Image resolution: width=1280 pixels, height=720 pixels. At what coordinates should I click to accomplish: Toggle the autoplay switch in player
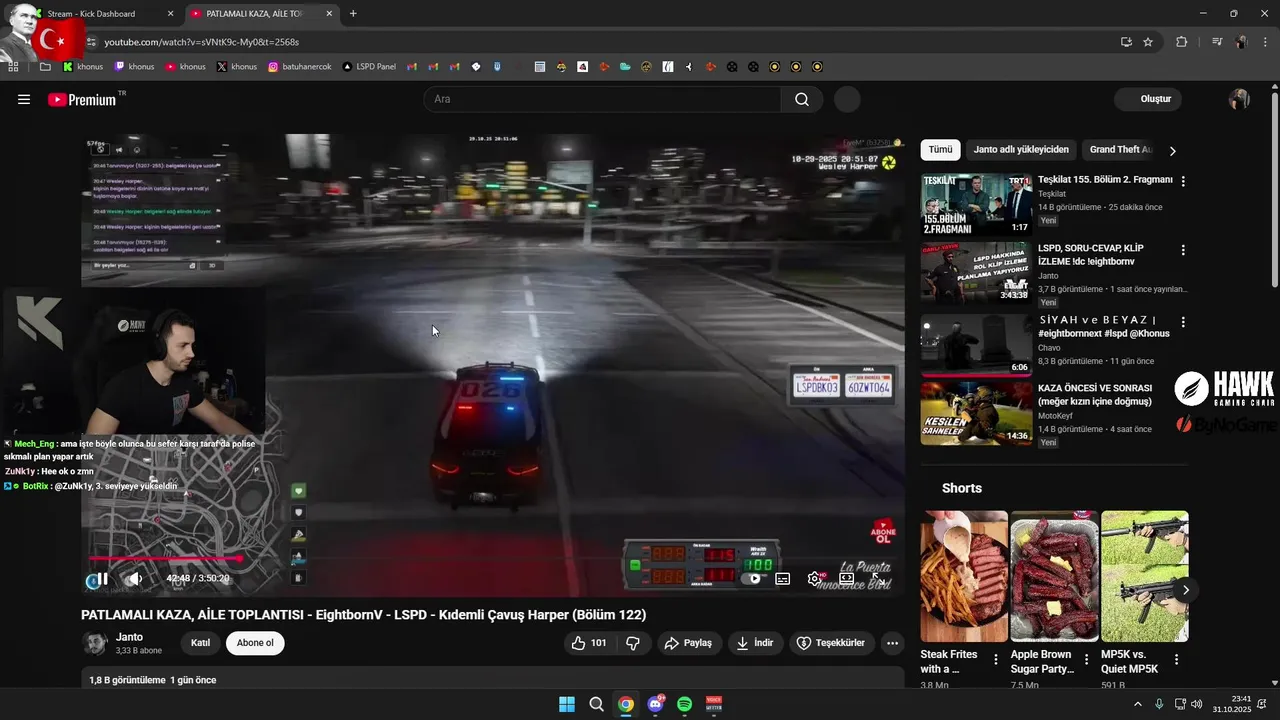[x=752, y=578]
